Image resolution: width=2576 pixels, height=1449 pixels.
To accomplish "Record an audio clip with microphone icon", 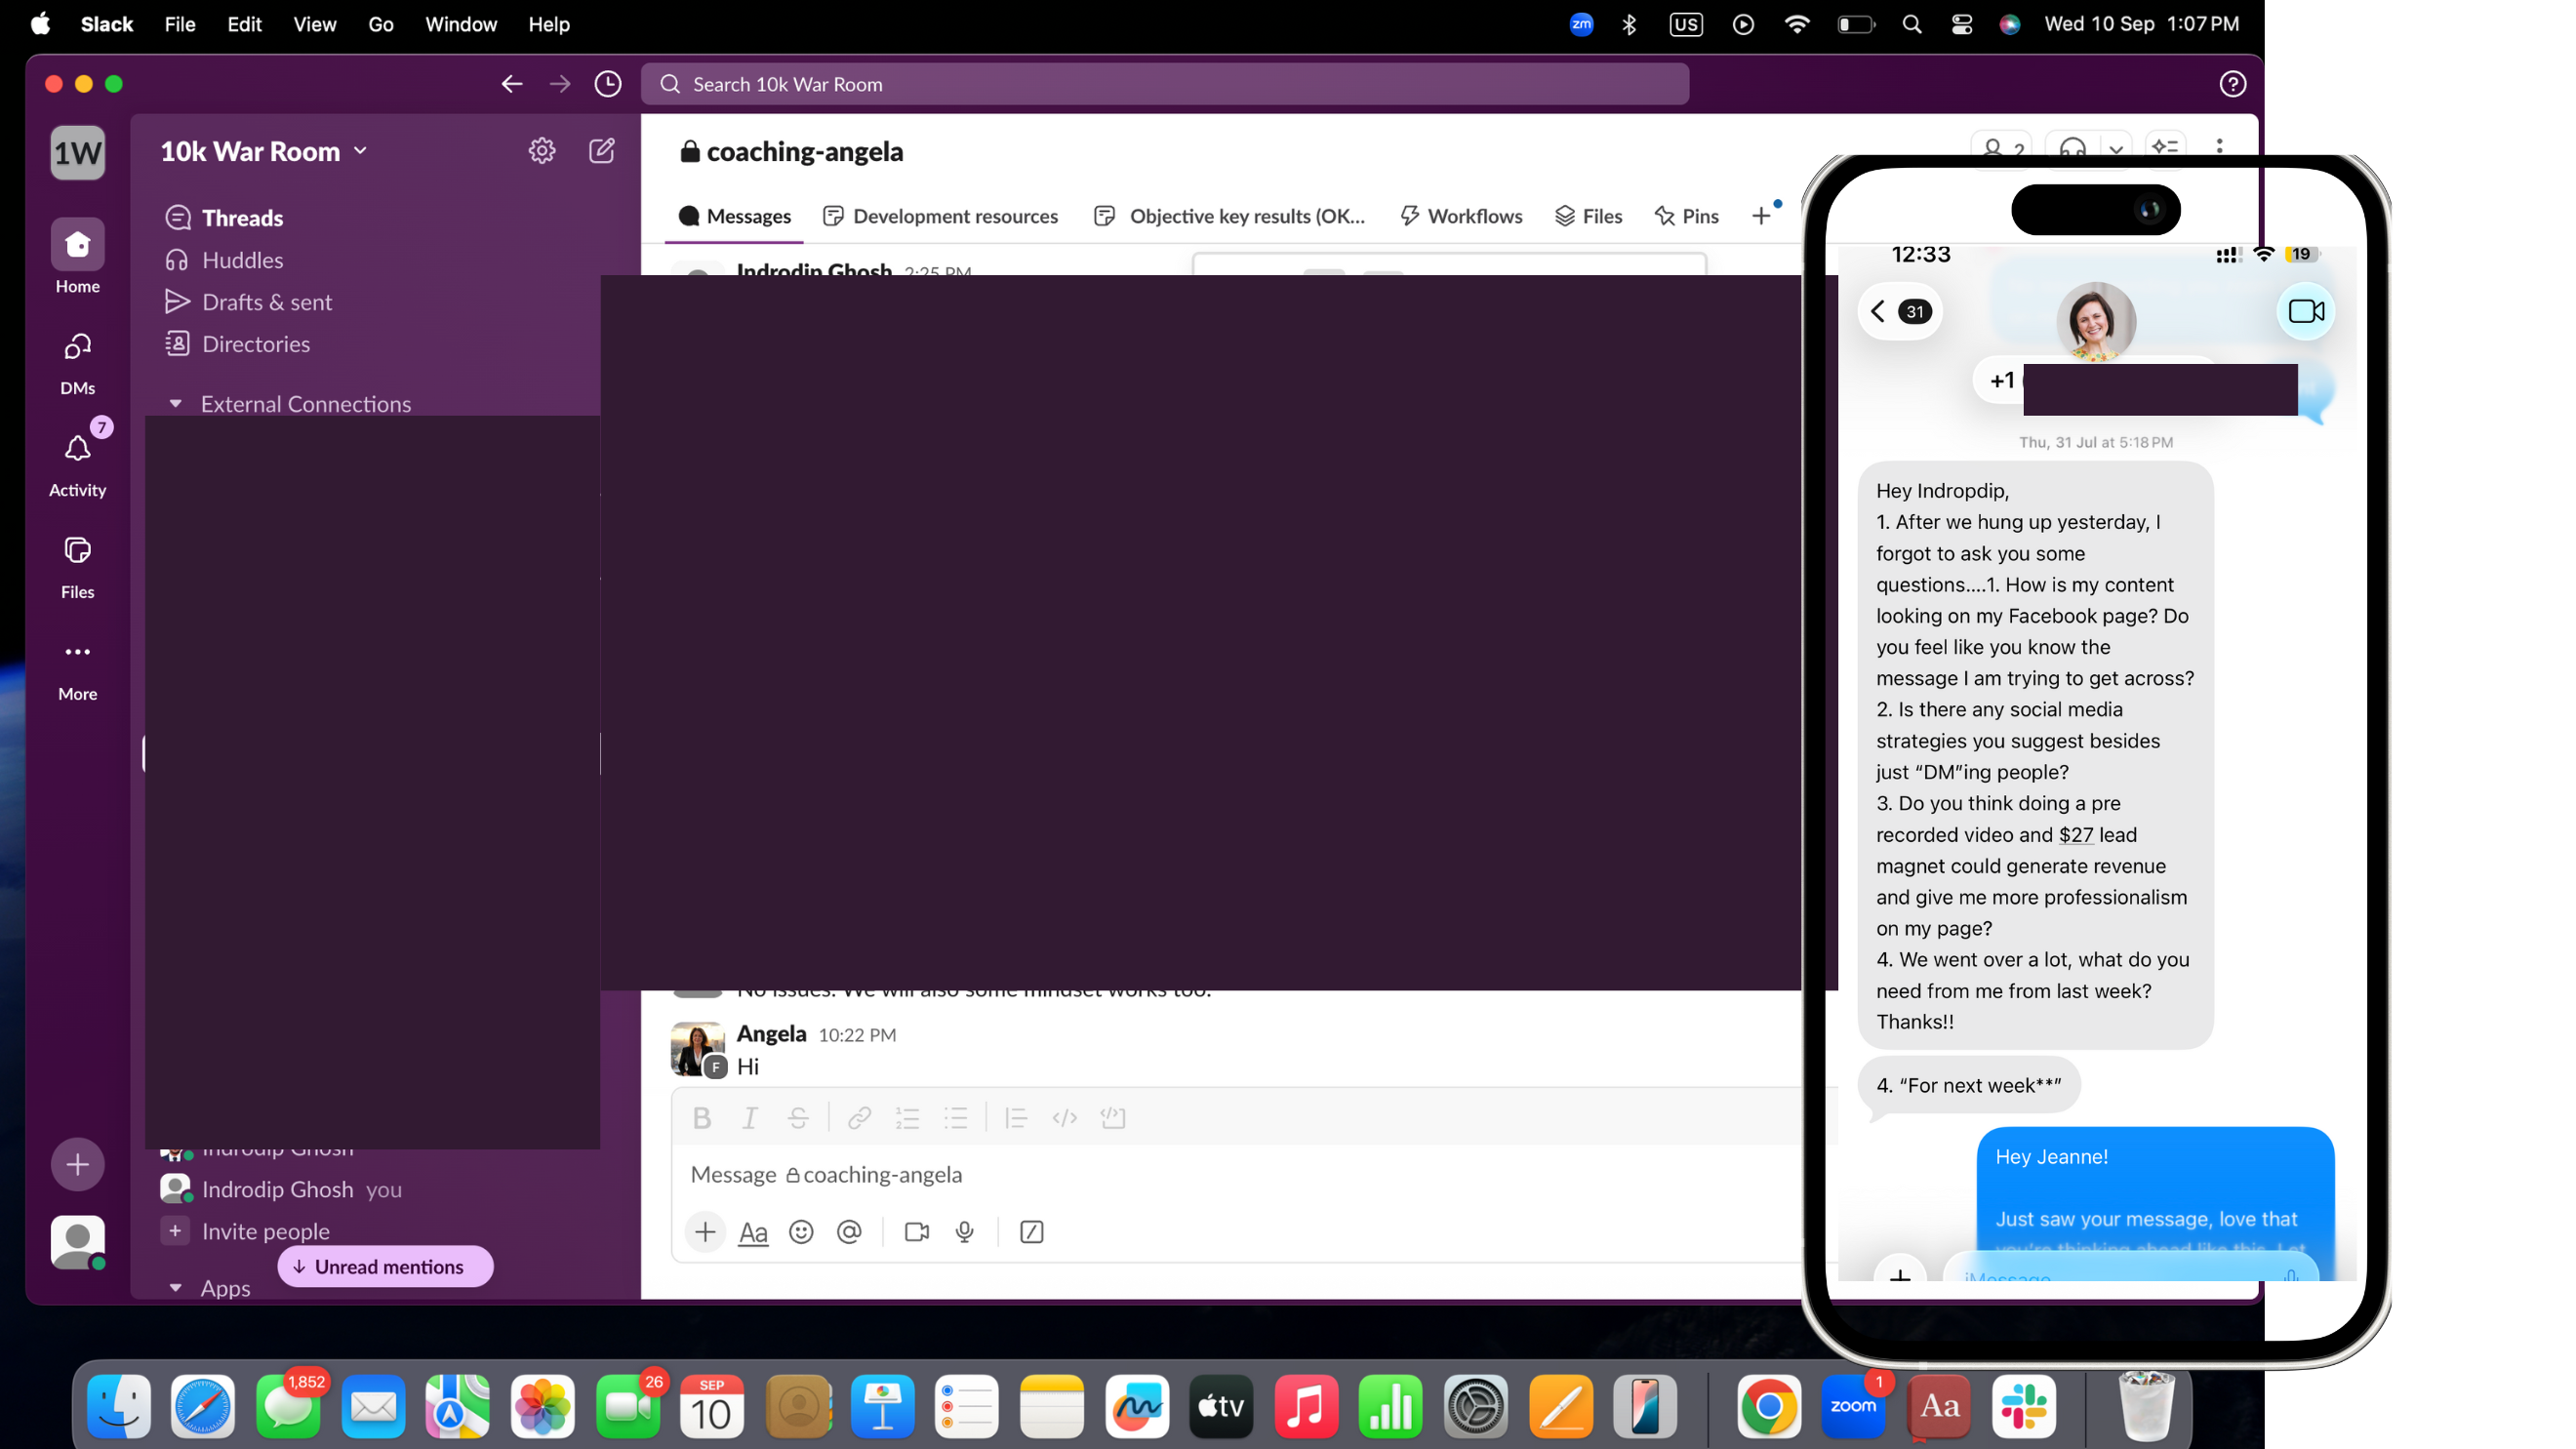I will tap(964, 1232).
